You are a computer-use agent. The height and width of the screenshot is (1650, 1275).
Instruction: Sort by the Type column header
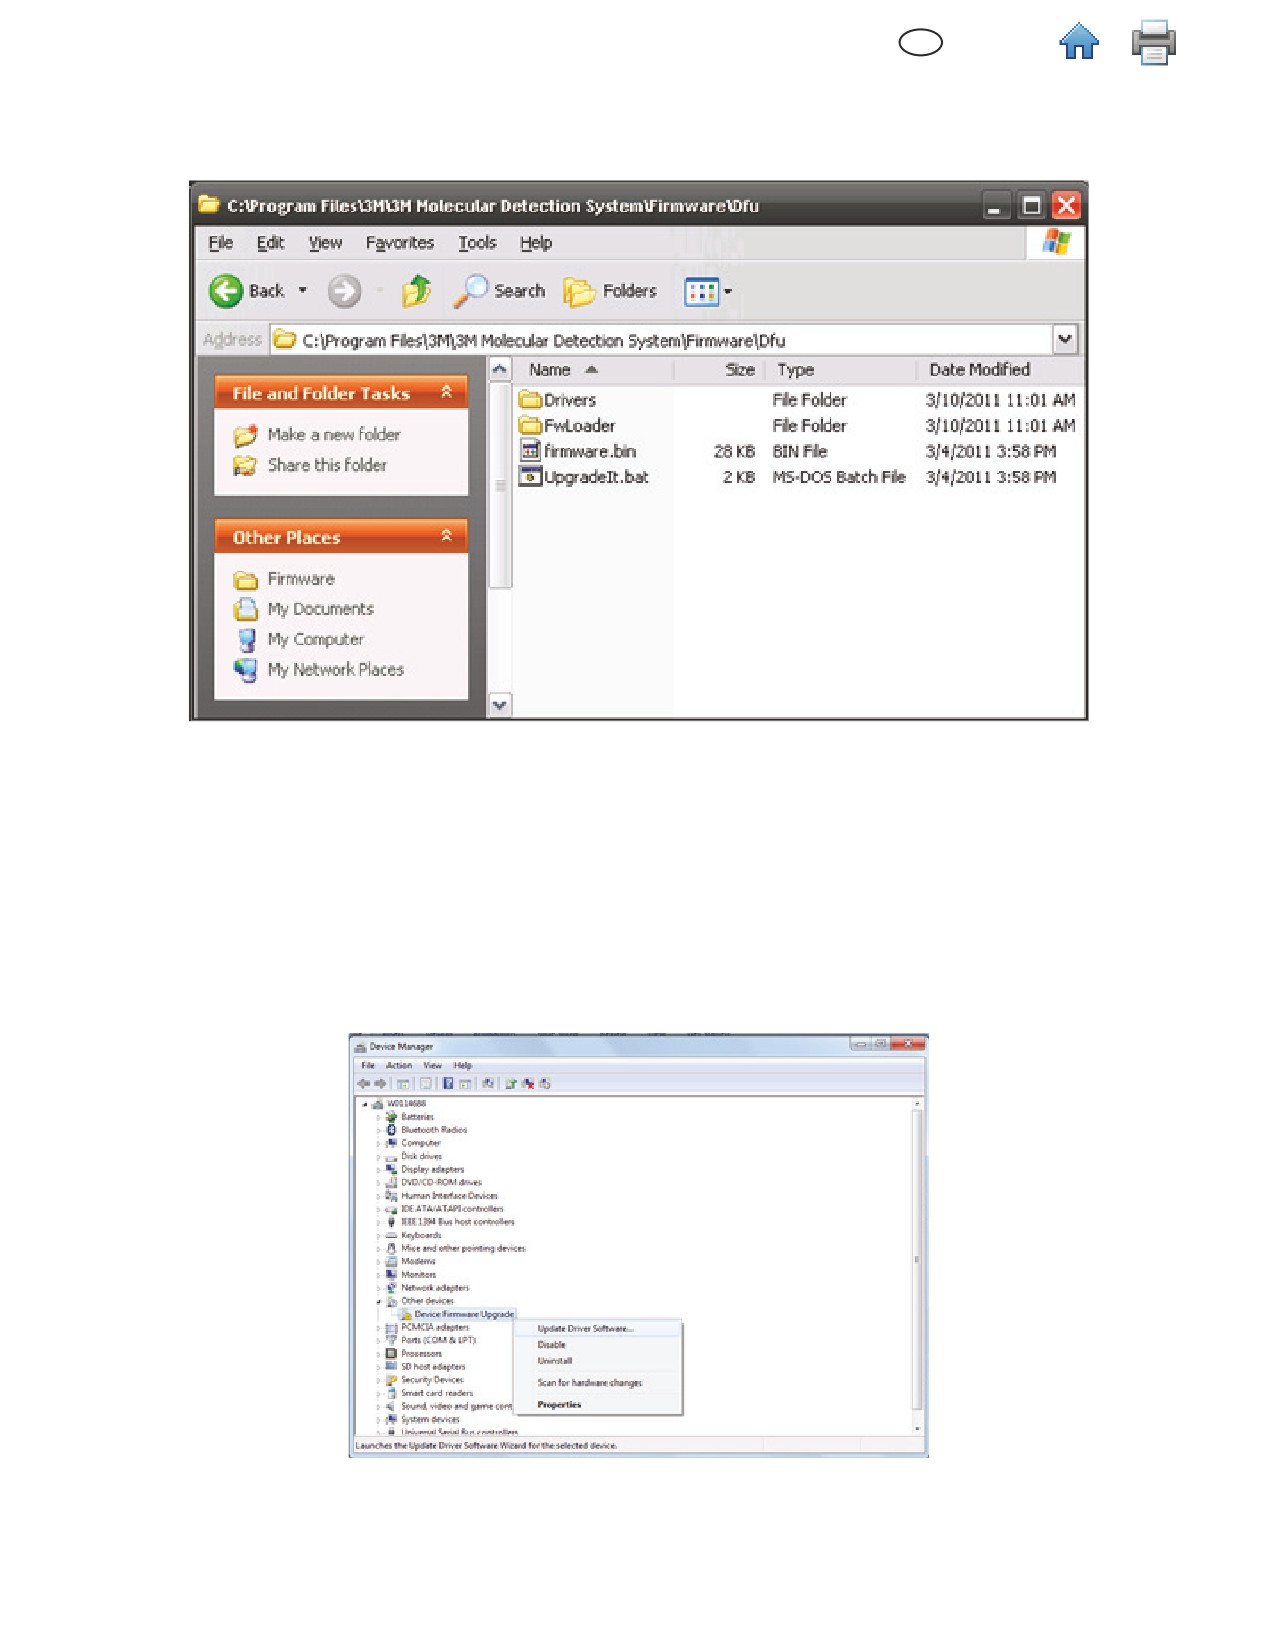click(x=841, y=370)
